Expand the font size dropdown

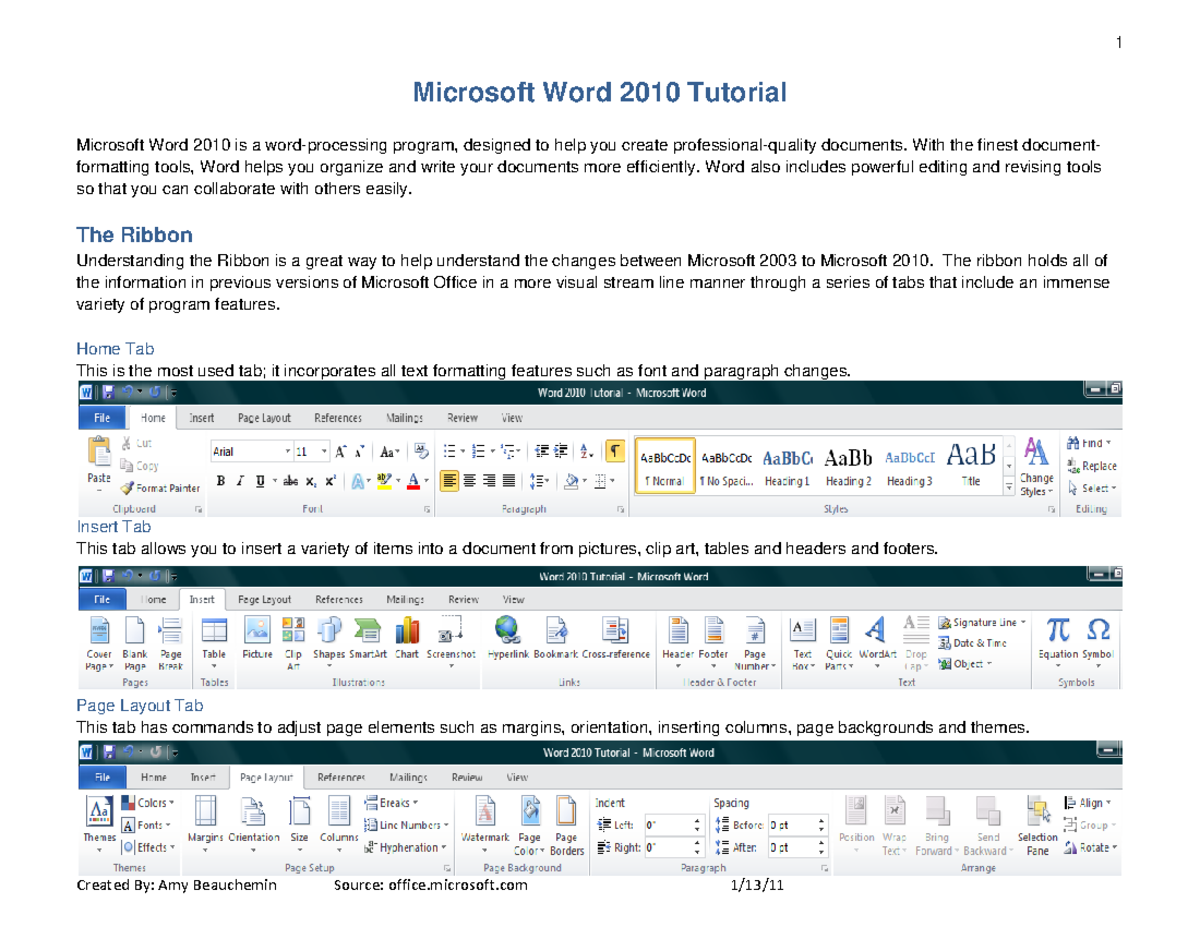click(x=324, y=452)
